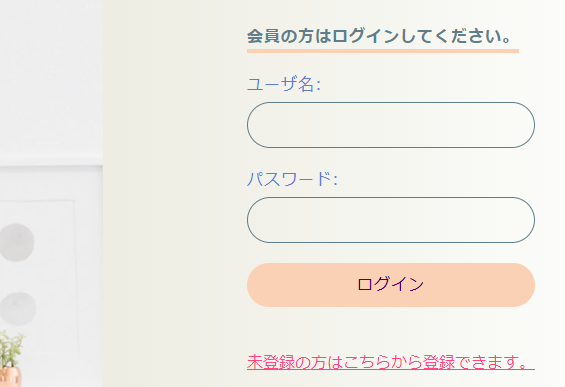Focus the パスワード input field
Viewport: 565px width, 387px height.
391,220
